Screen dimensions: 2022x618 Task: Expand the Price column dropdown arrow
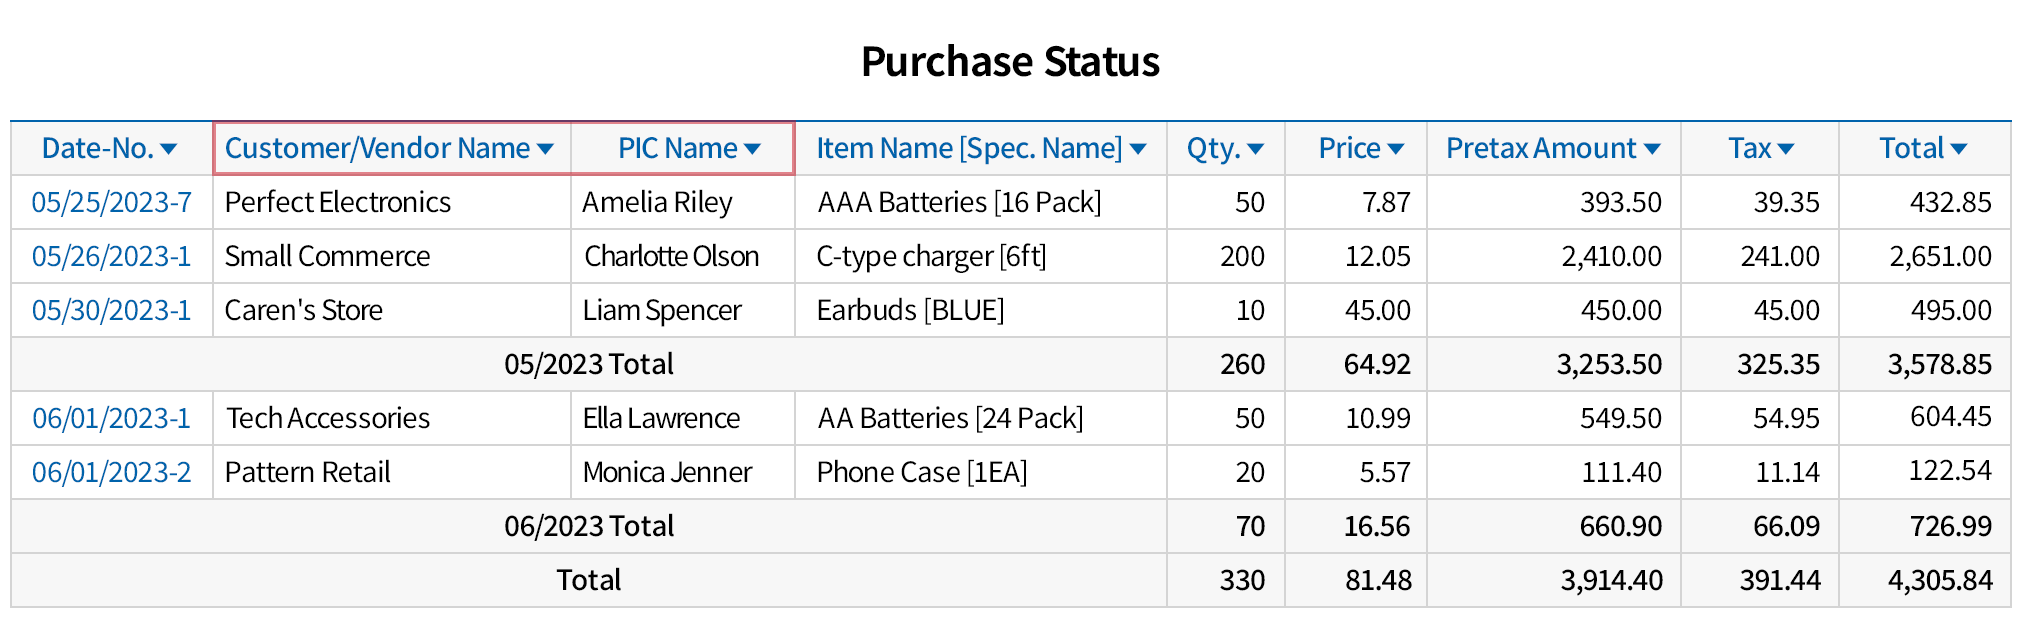(1396, 149)
